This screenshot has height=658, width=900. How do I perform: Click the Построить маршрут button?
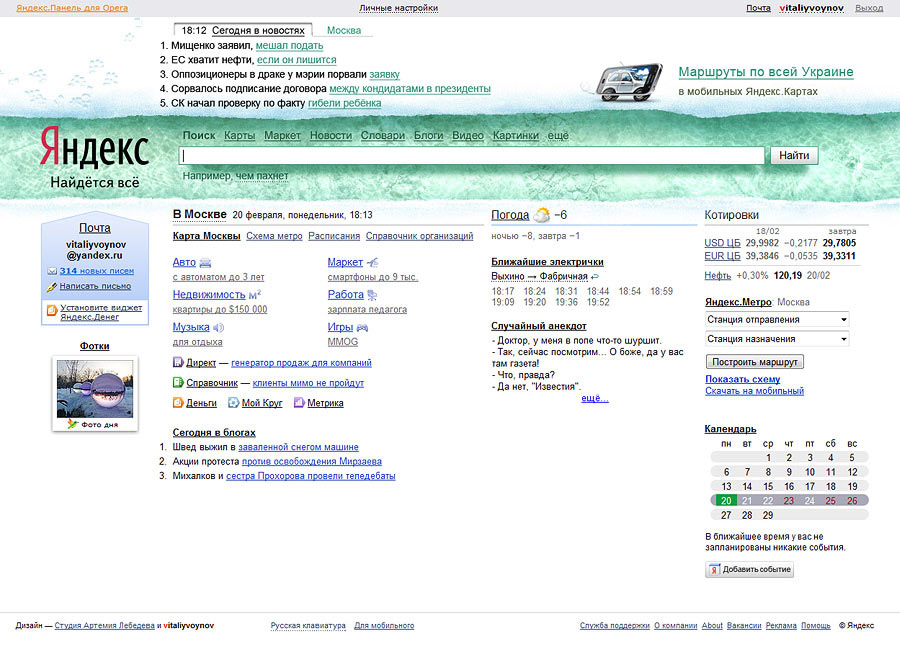click(753, 361)
